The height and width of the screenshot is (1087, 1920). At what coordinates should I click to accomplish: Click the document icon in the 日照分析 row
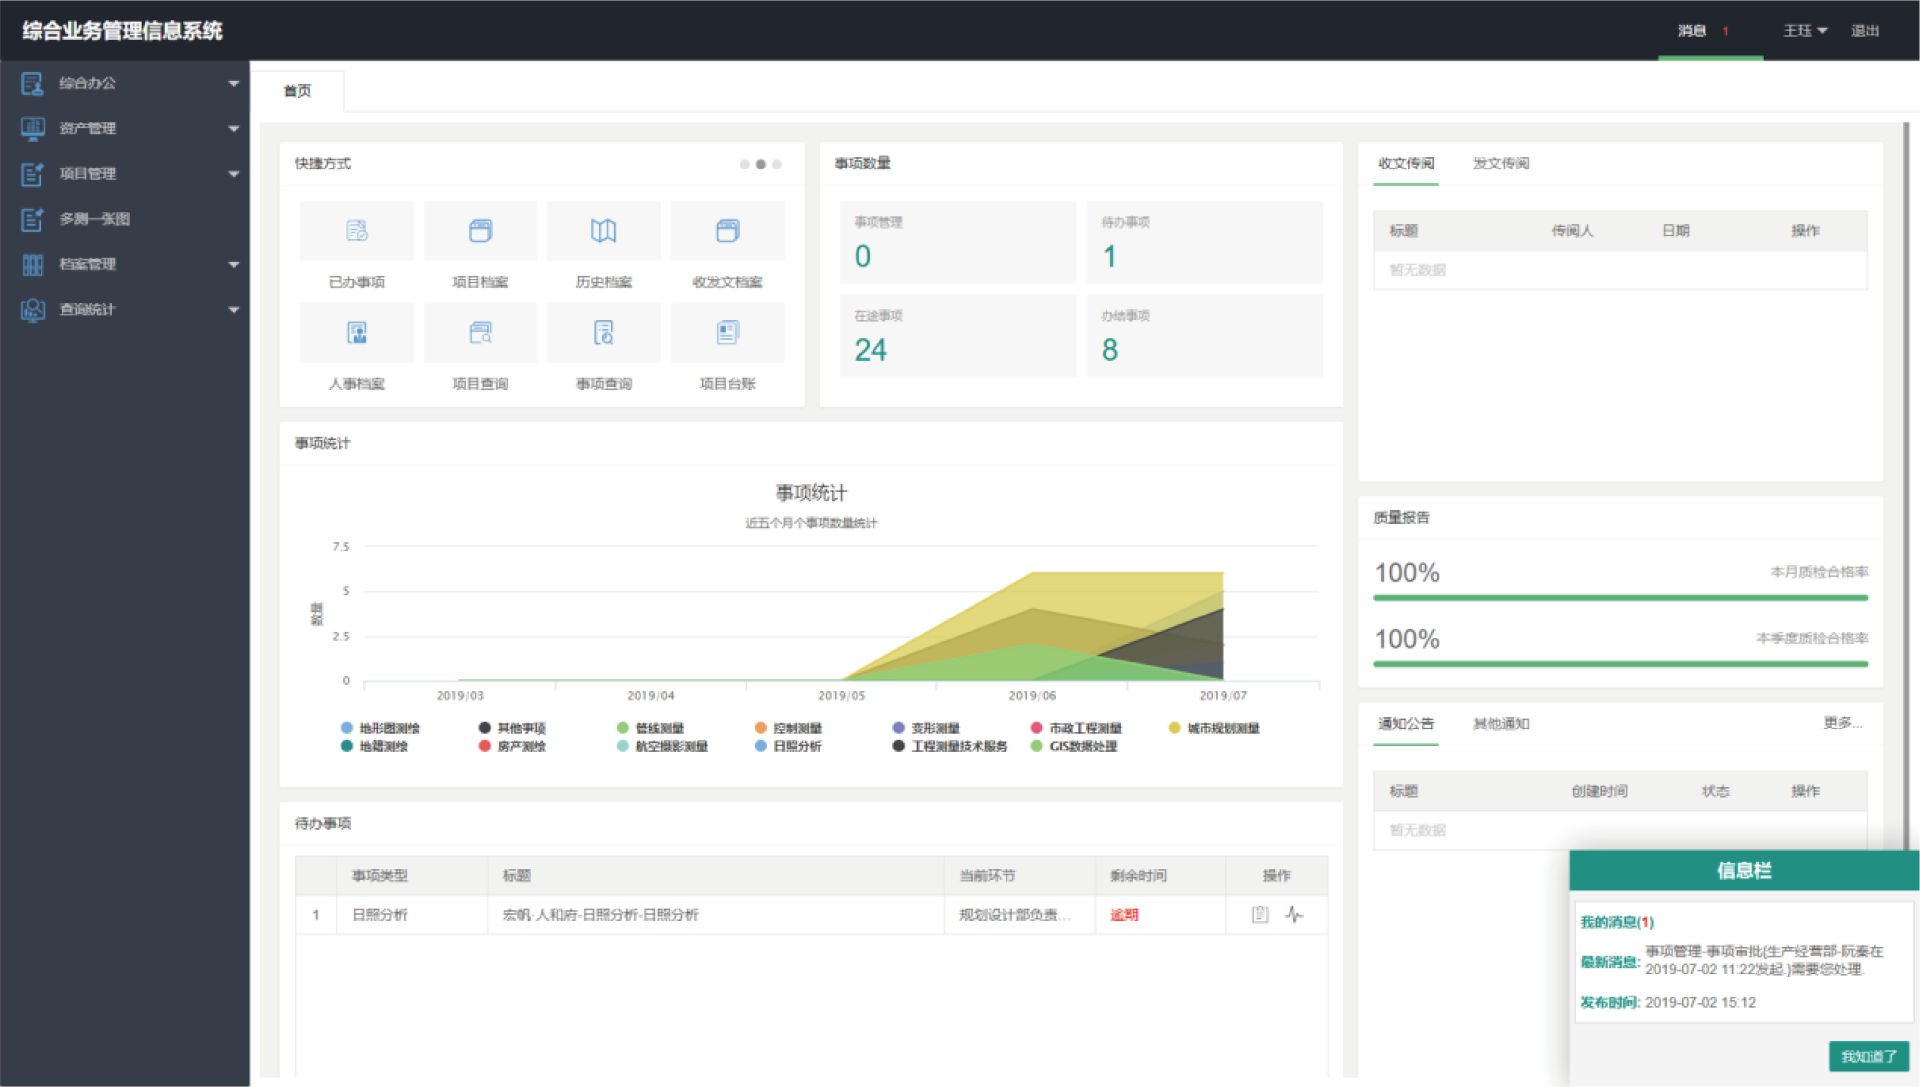(x=1260, y=914)
